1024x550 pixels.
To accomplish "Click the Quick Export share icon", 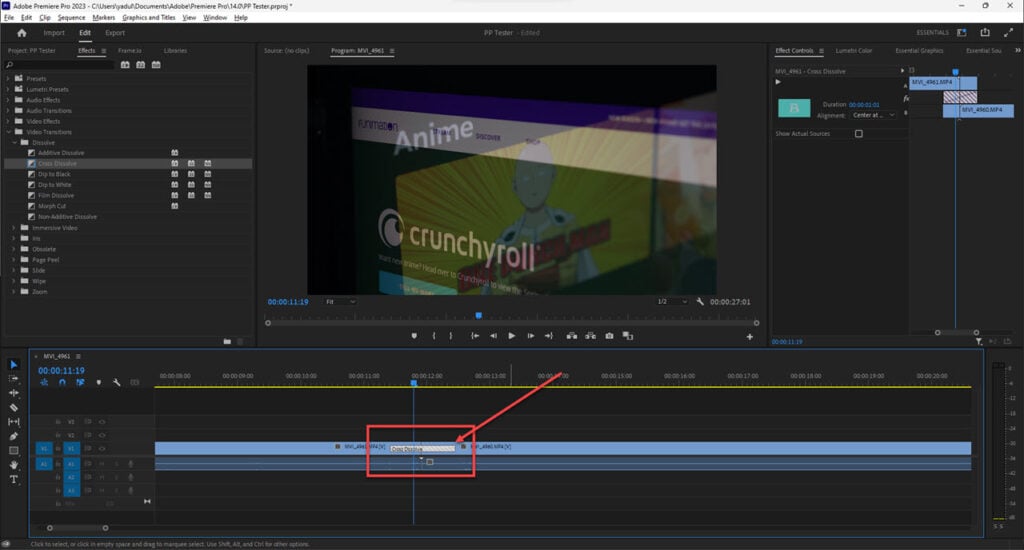I will pos(985,33).
